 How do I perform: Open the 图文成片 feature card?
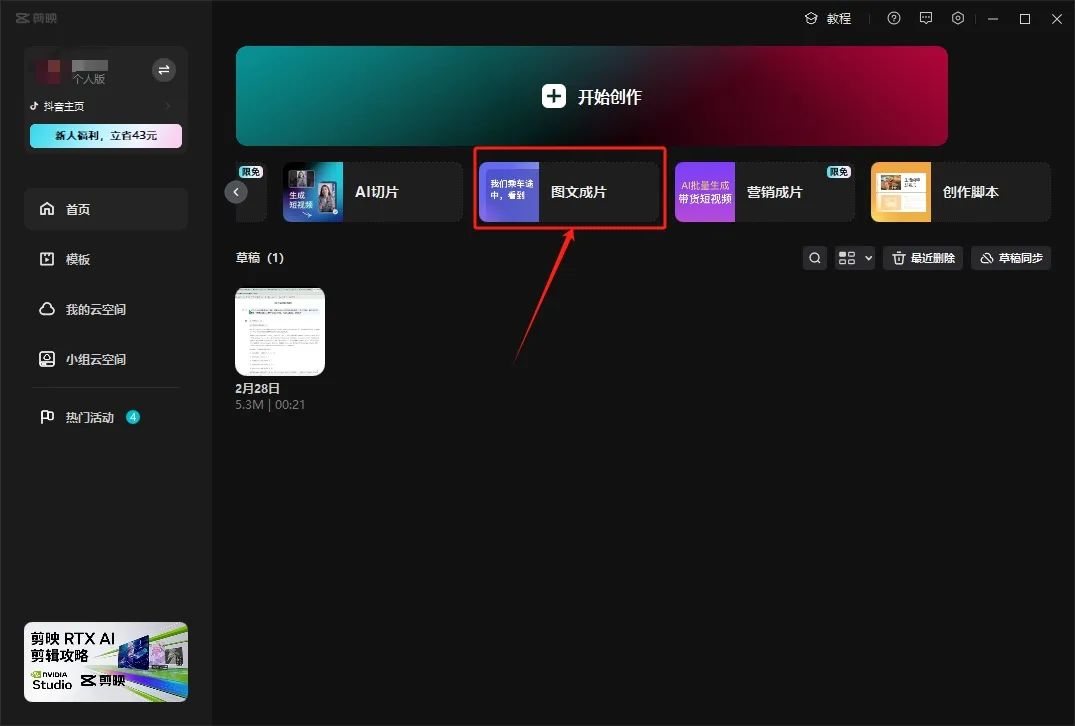pos(569,192)
